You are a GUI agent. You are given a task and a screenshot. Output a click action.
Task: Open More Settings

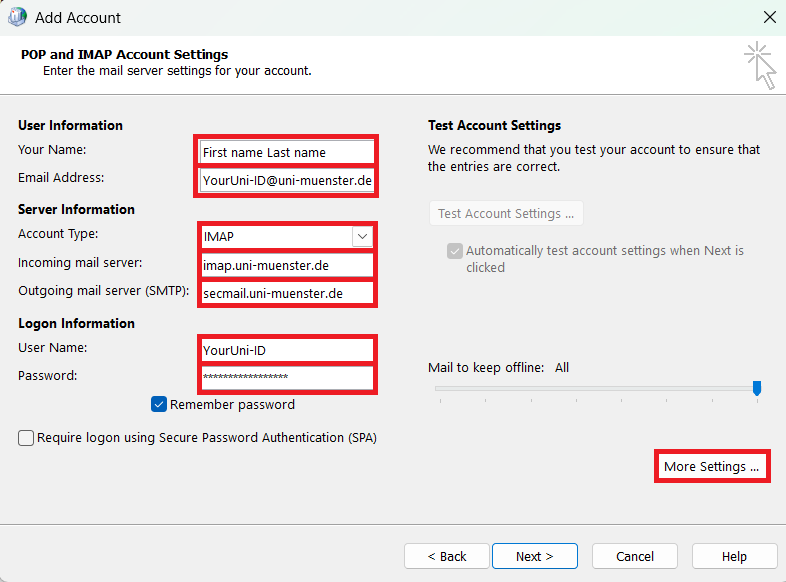tap(712, 467)
